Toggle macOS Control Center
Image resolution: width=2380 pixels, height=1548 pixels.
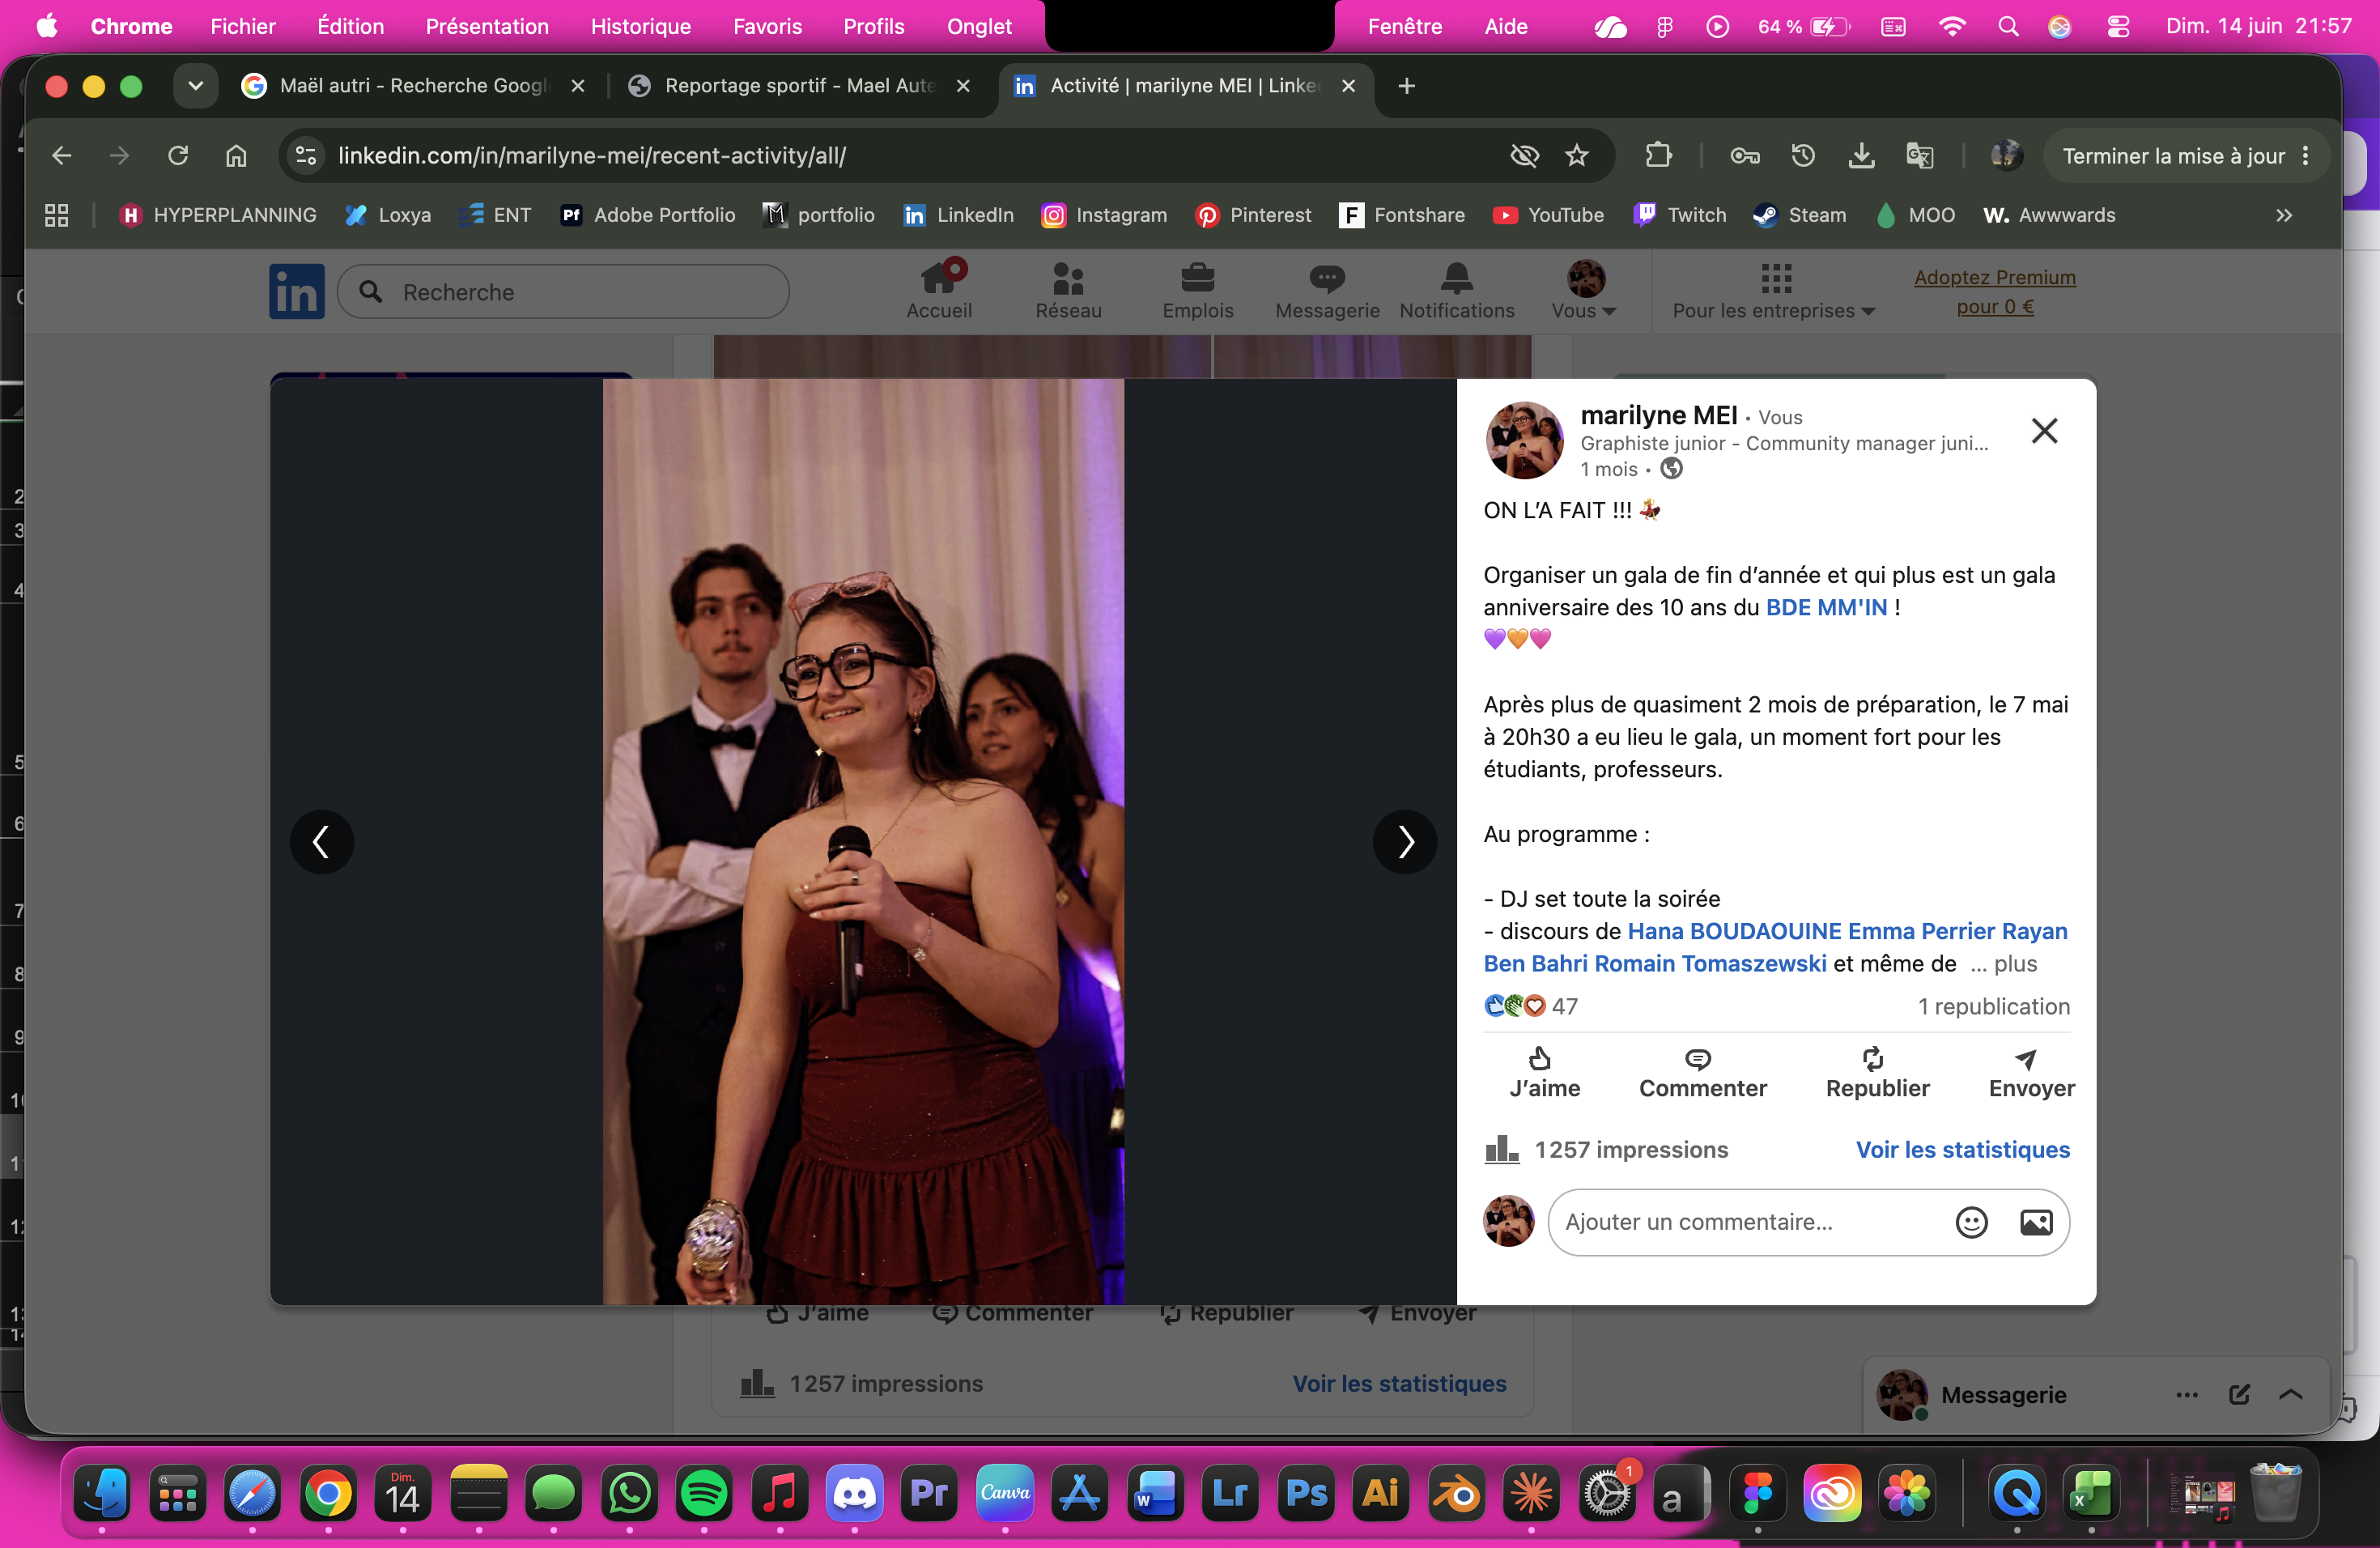click(2117, 26)
